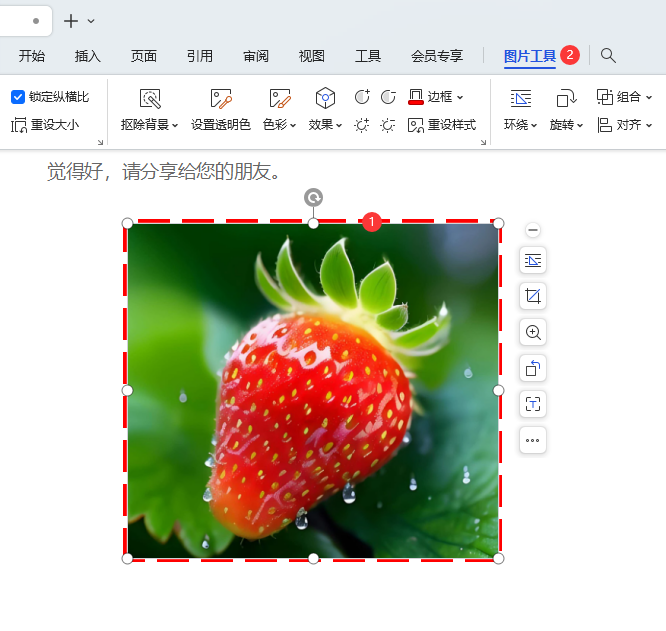
Task: Toggle the 锁定纵横比 checkbox
Action: [x=18, y=97]
